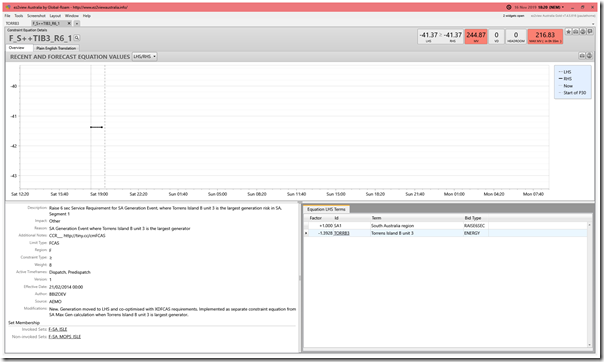The height and width of the screenshot is (362, 604).
Task: Click the LHS -41.37 value
Action: (x=428, y=35)
